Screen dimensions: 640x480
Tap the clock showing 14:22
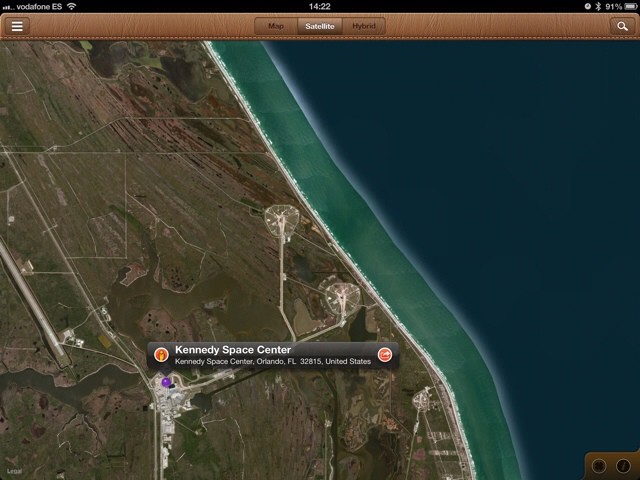tap(320, 6)
